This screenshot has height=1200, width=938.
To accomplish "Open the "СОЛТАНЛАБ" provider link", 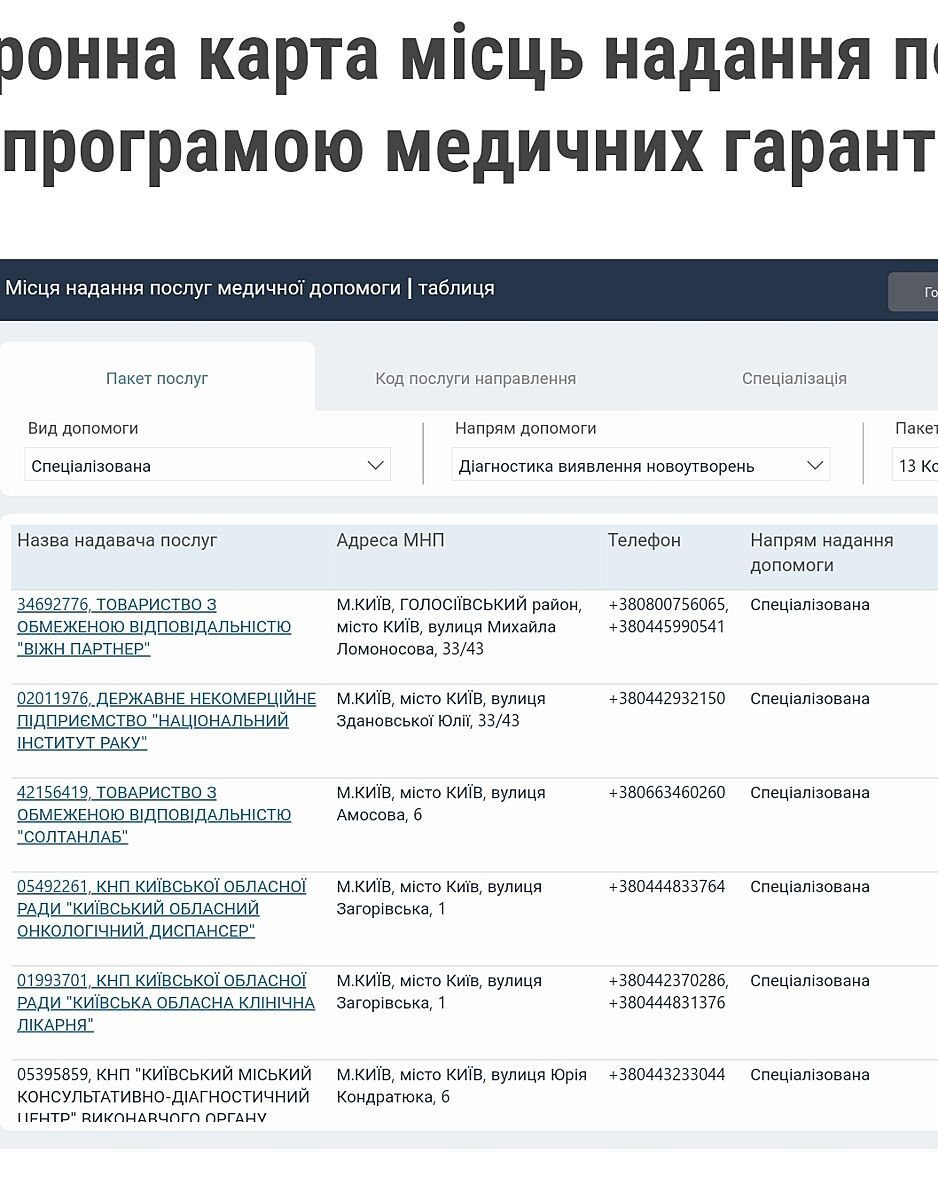I will click(153, 815).
